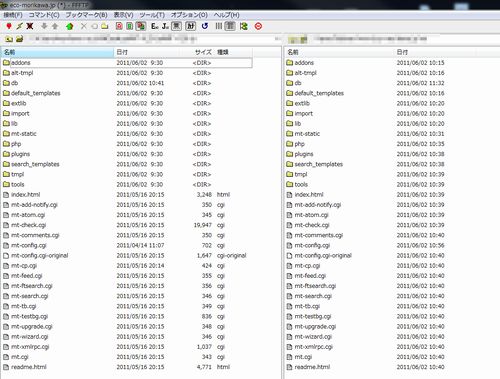The width and height of the screenshot is (500, 379).
Task: Go up one folder in remote pane
Action: [x=293, y=40]
